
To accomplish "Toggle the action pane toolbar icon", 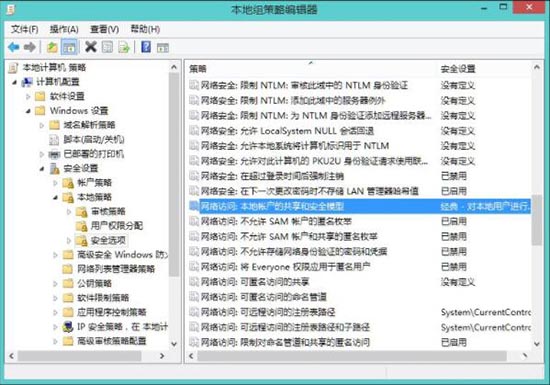I will [163, 47].
